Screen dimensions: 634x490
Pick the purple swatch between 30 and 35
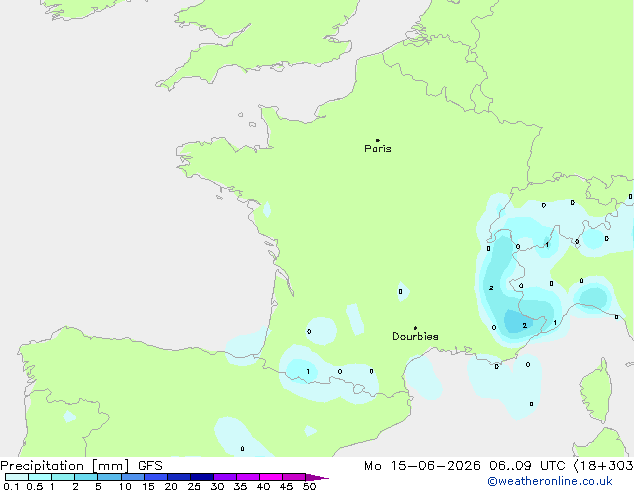tap(225, 477)
